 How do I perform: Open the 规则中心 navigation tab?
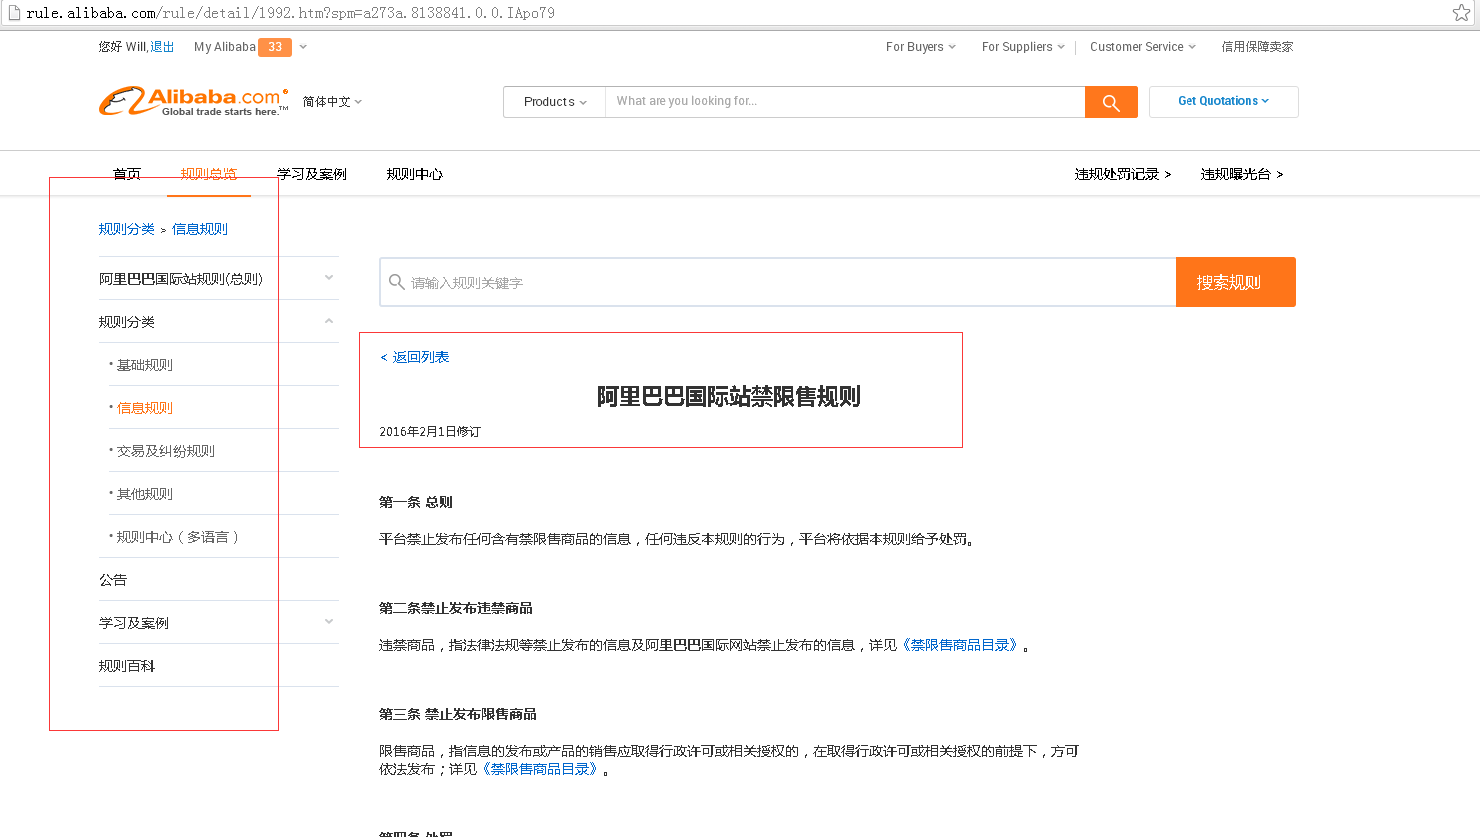click(x=415, y=174)
